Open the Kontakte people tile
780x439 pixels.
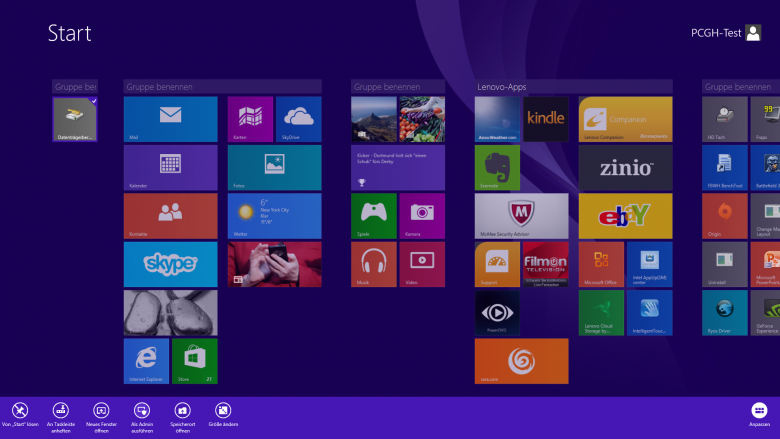point(171,216)
